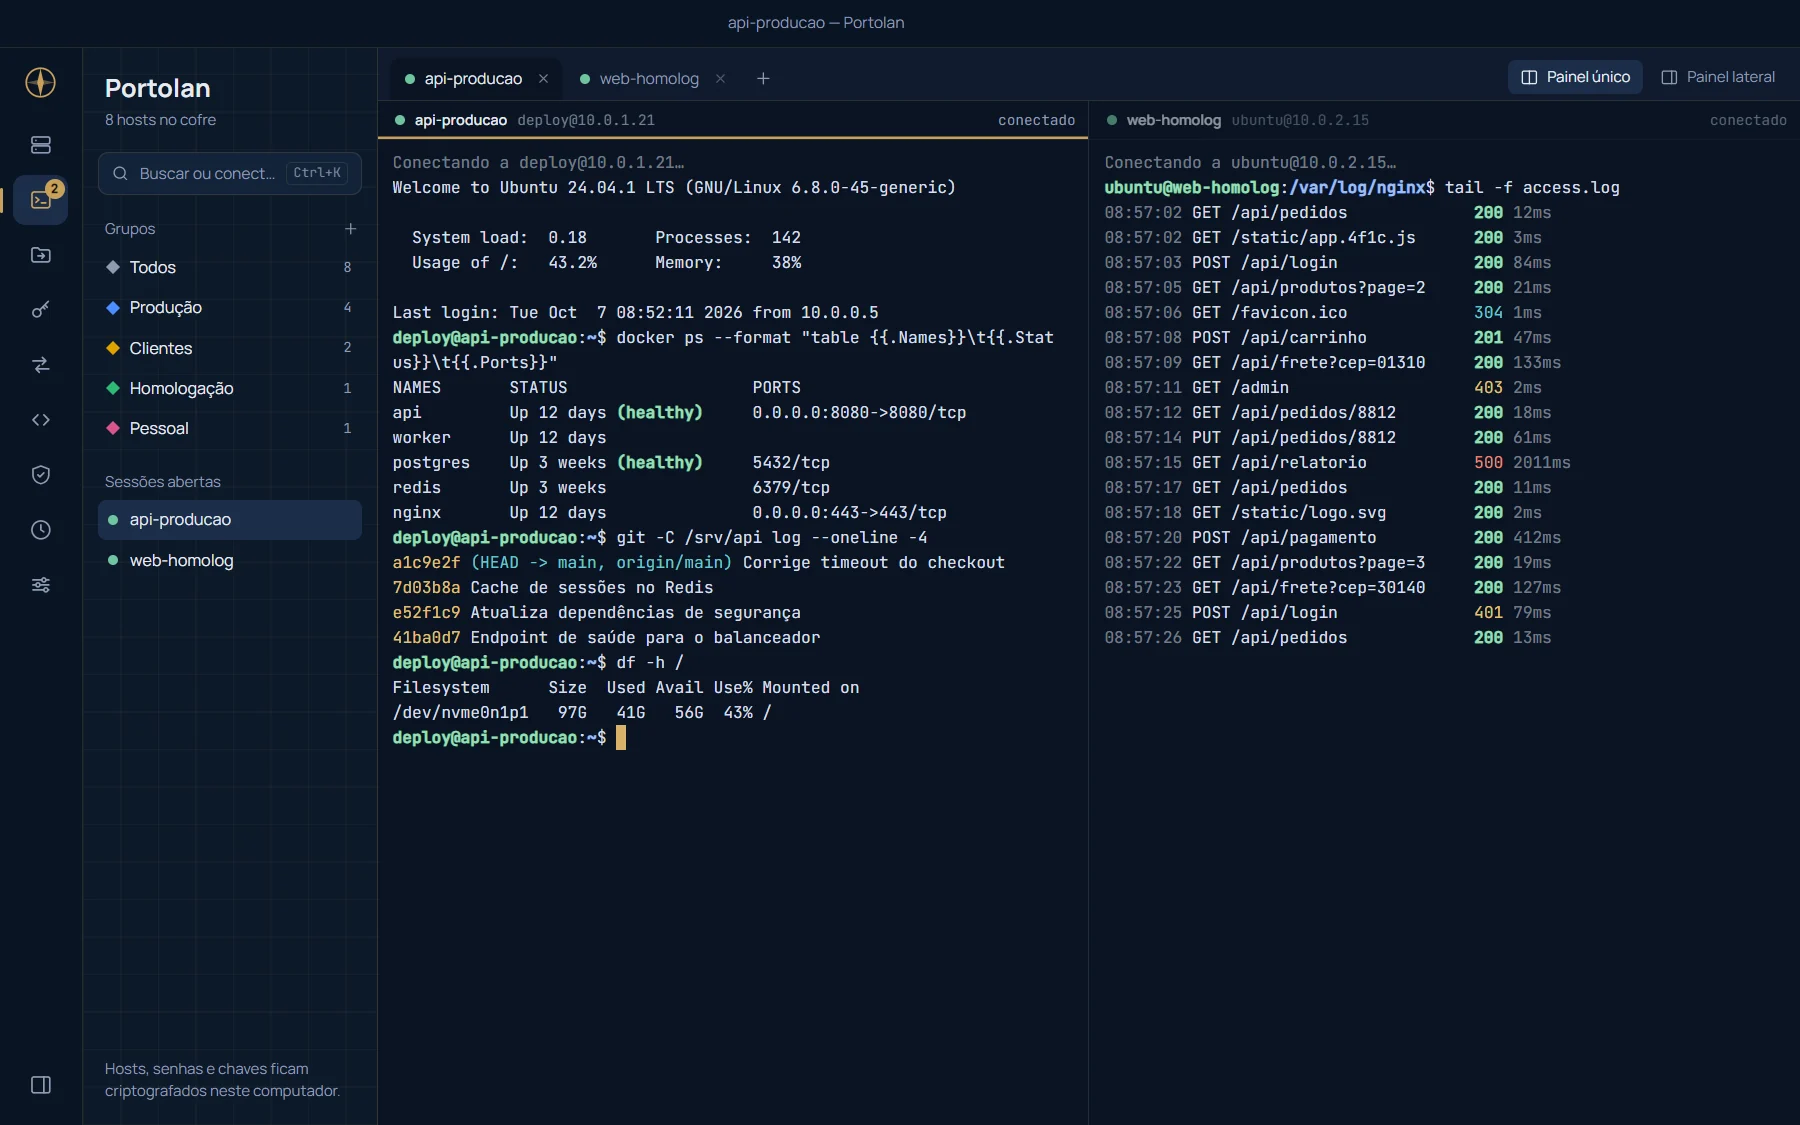Switch to Painel lateral layout
This screenshot has width=1800, height=1125.
(1718, 77)
